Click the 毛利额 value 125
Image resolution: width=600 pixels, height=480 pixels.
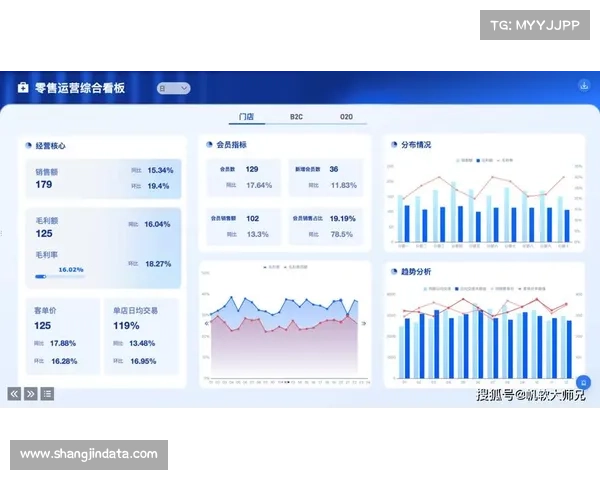pos(44,233)
